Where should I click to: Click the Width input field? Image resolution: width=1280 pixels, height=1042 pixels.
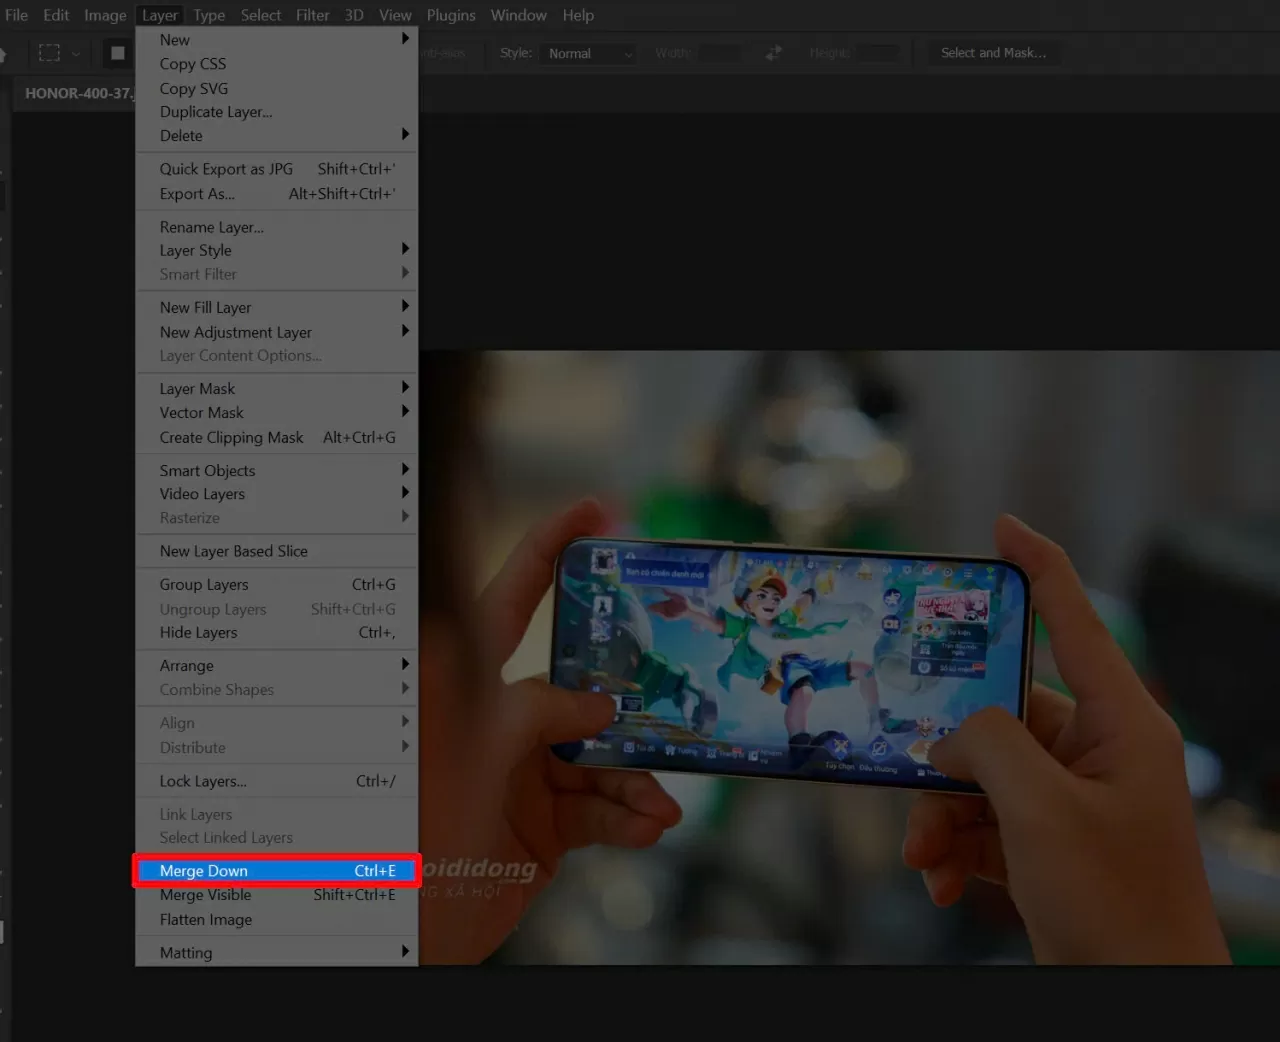click(x=720, y=53)
